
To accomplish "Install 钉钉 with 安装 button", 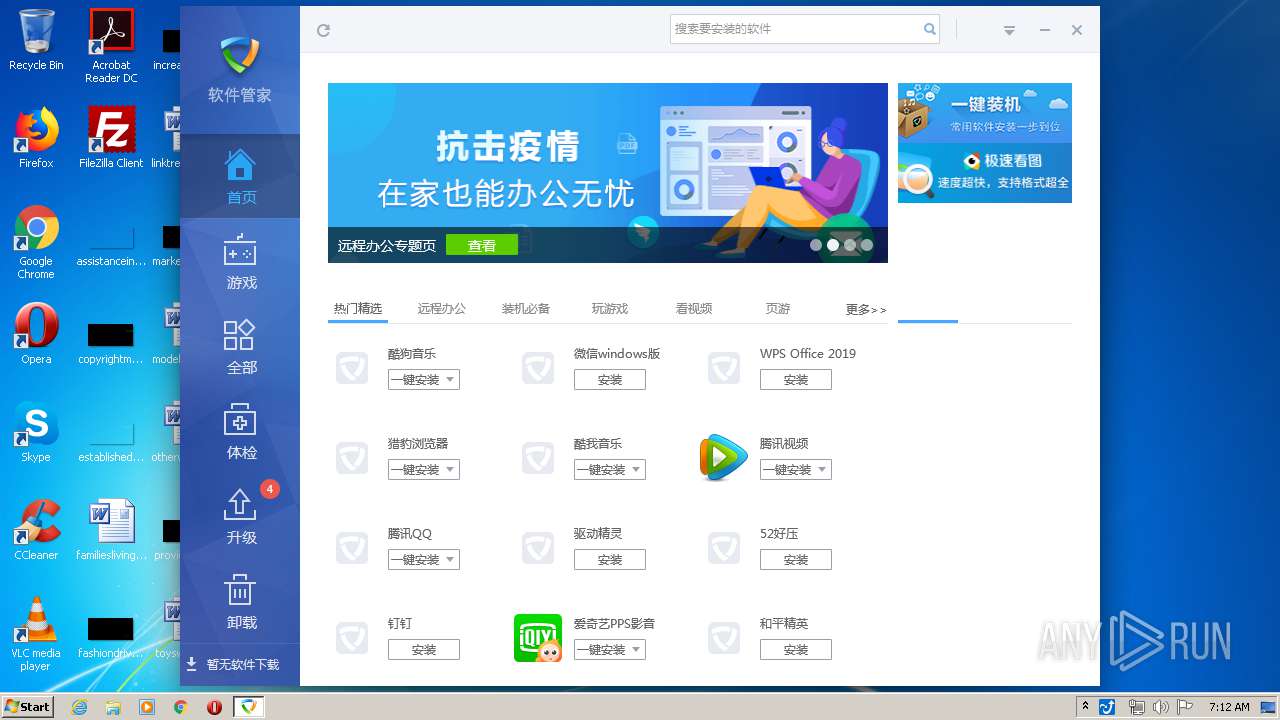I will coord(424,650).
